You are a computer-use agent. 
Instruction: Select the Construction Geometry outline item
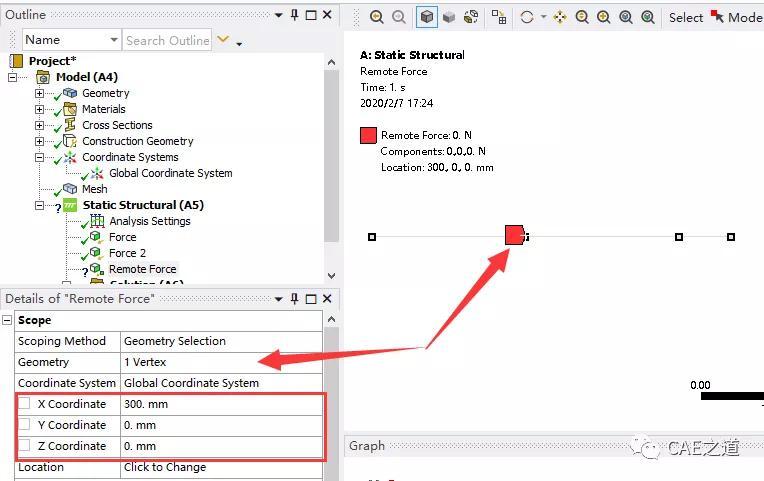click(137, 141)
